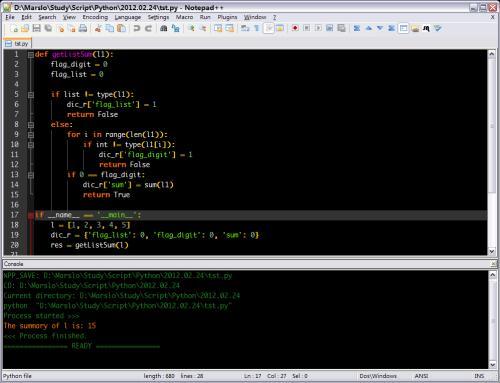The width and height of the screenshot is (500, 383).
Task: Click the Cut scissors toolbar icon
Action: (x=98, y=28)
